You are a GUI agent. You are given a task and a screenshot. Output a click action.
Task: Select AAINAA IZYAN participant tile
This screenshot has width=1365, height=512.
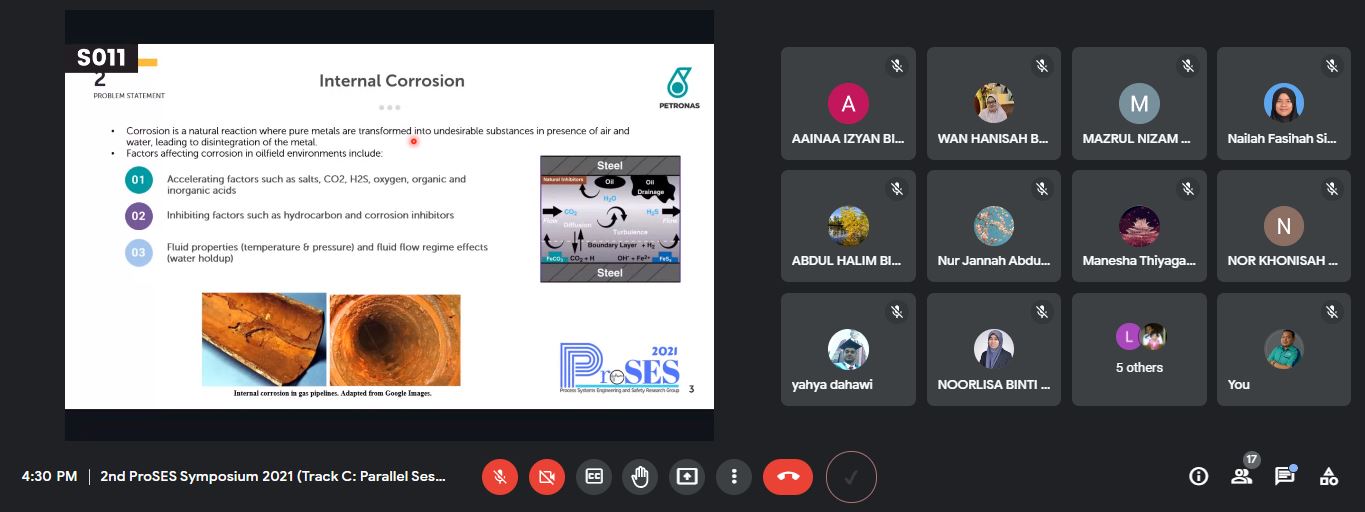pos(848,103)
